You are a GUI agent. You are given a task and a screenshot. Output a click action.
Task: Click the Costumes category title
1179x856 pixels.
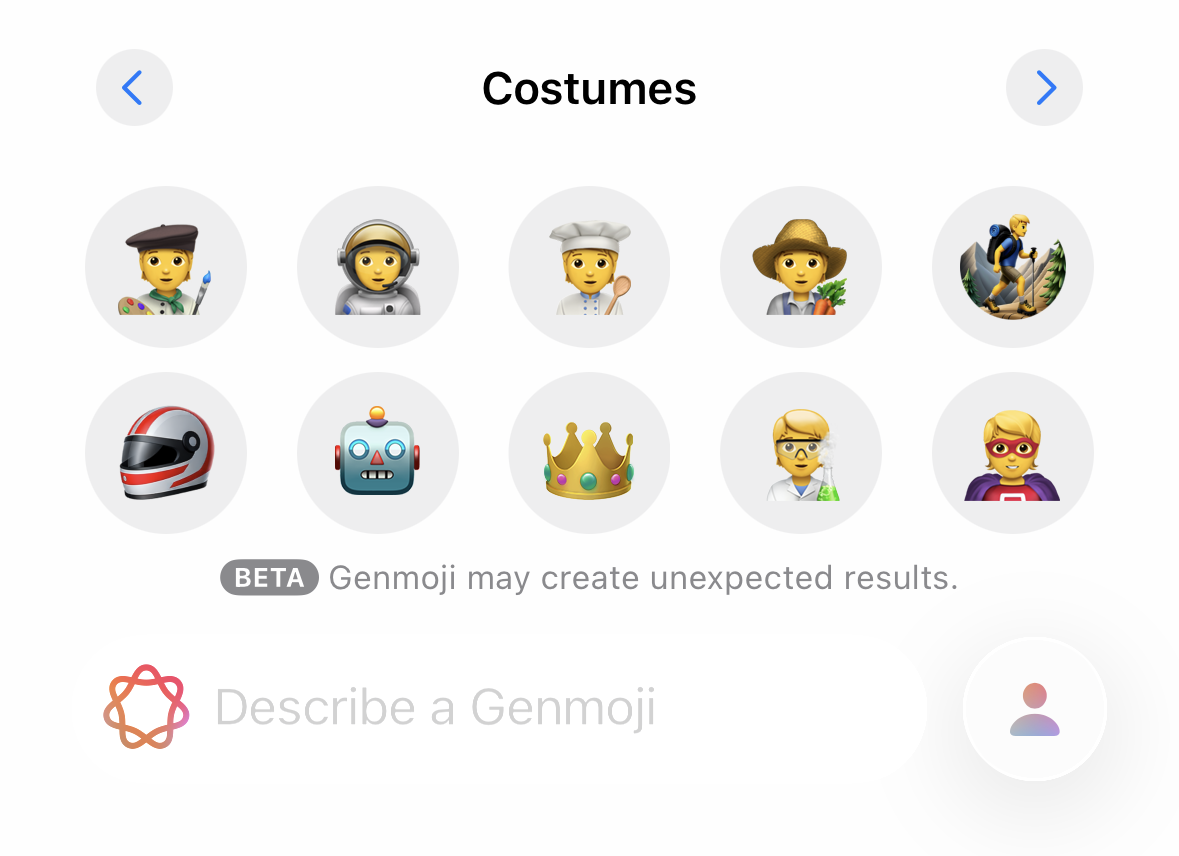point(590,89)
